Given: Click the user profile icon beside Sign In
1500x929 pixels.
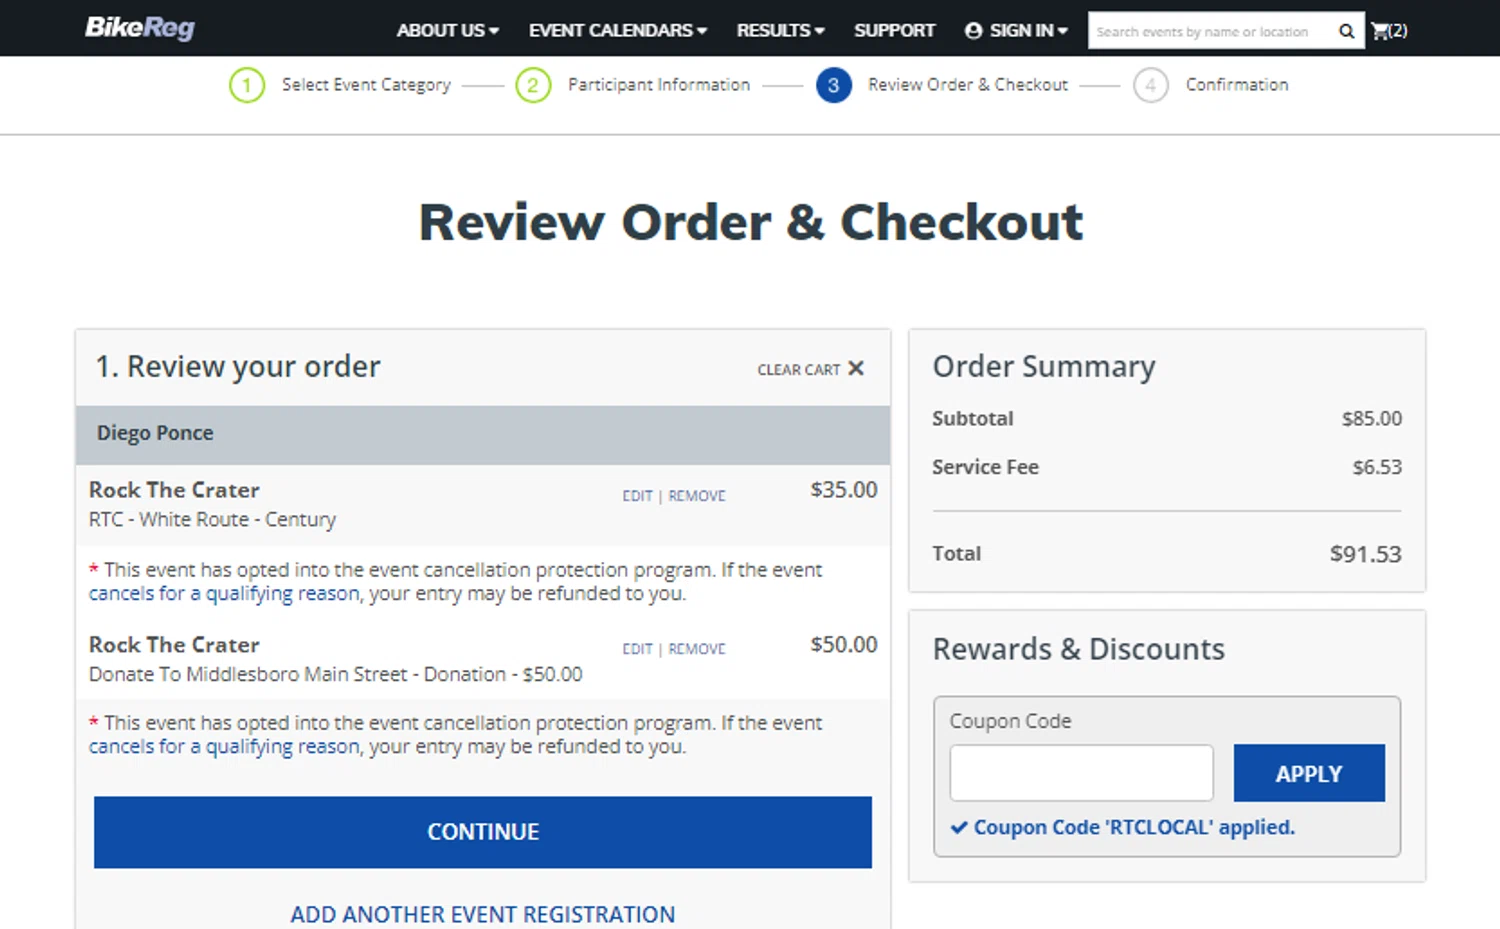Looking at the screenshot, I should [973, 31].
